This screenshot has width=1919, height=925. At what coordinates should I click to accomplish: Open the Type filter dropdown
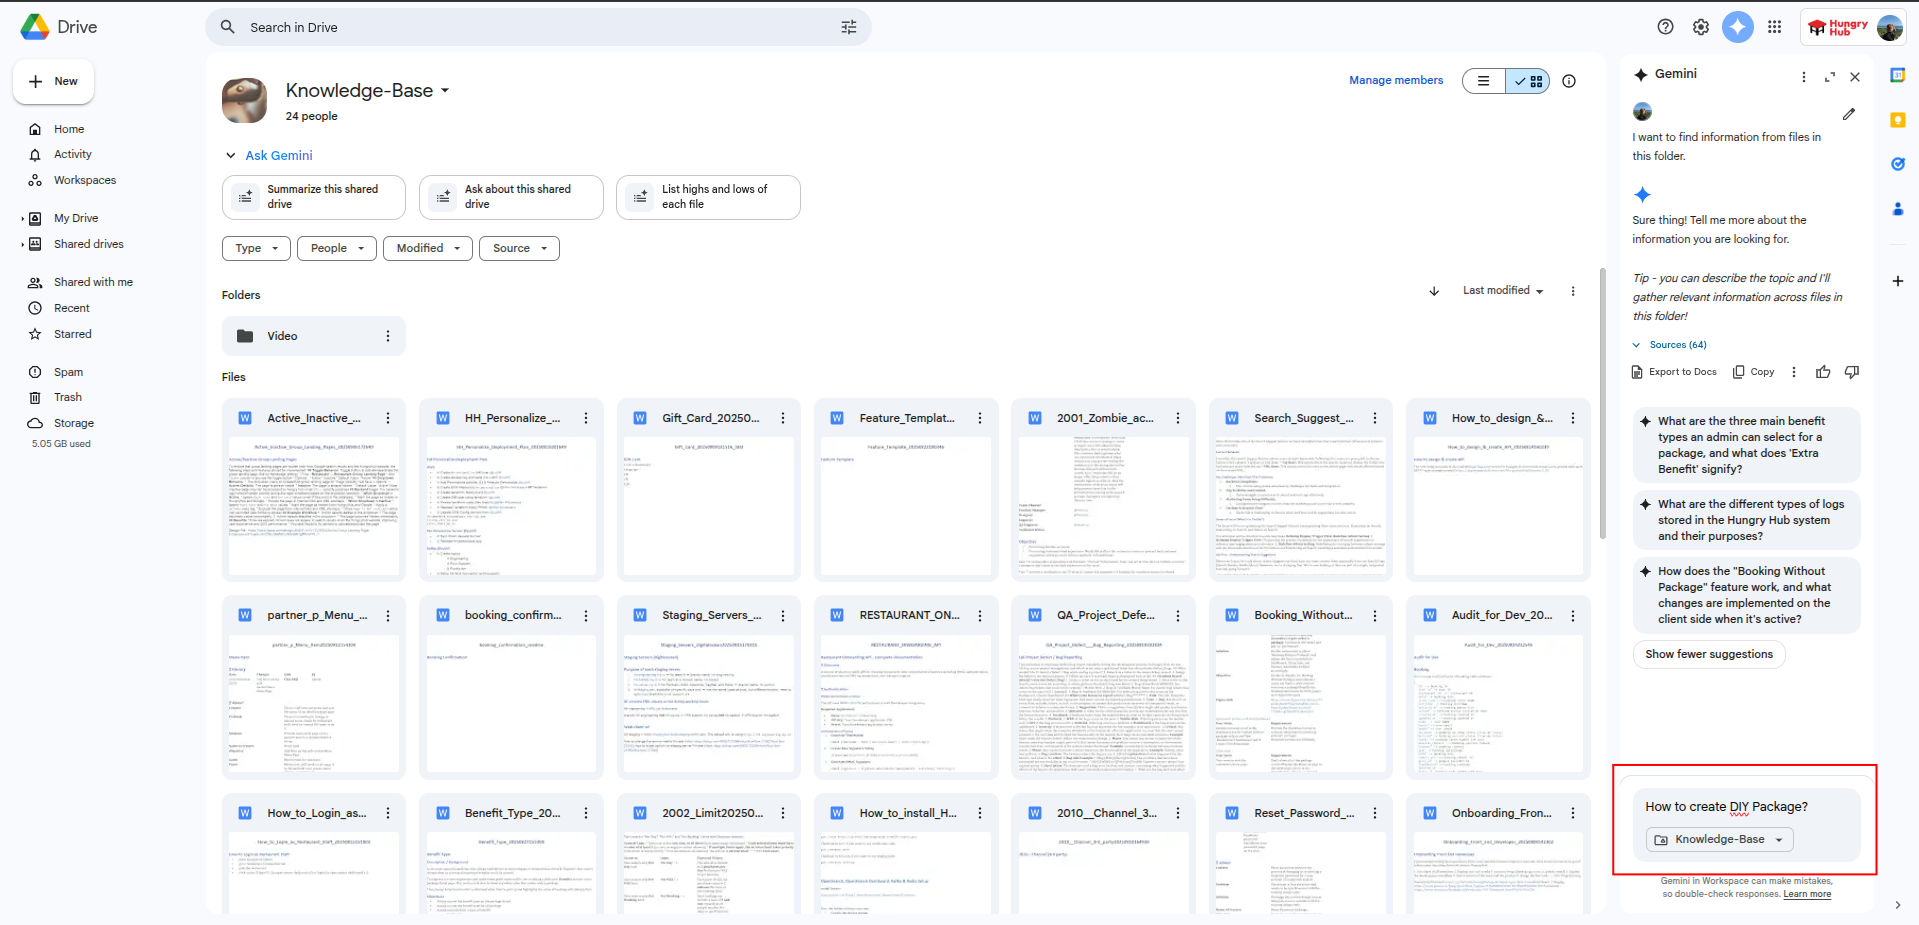point(256,248)
